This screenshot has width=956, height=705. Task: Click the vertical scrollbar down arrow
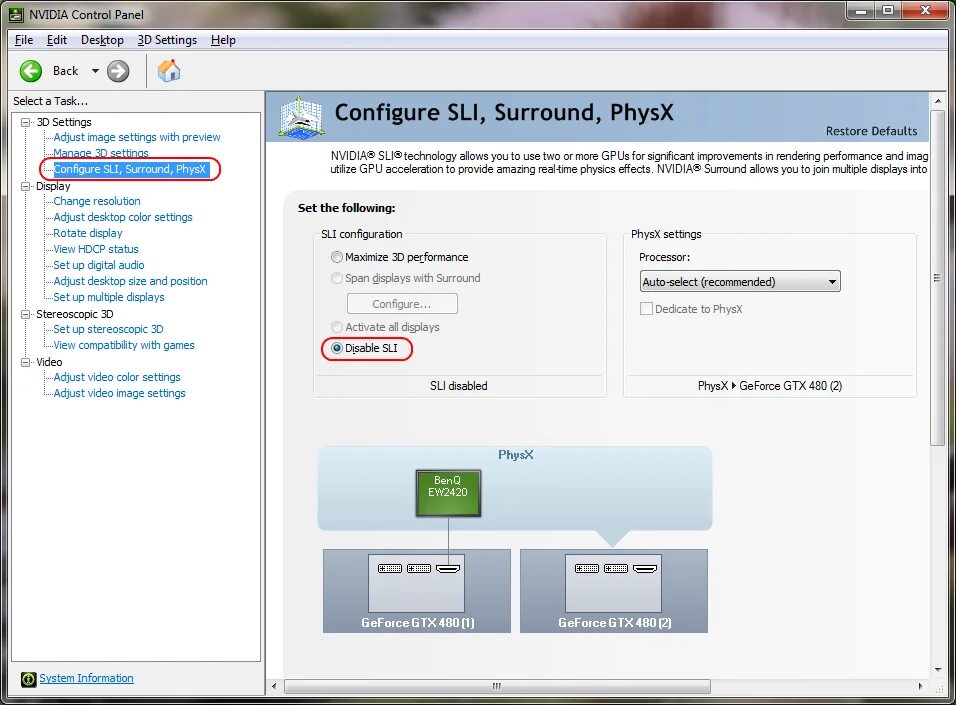(x=938, y=669)
